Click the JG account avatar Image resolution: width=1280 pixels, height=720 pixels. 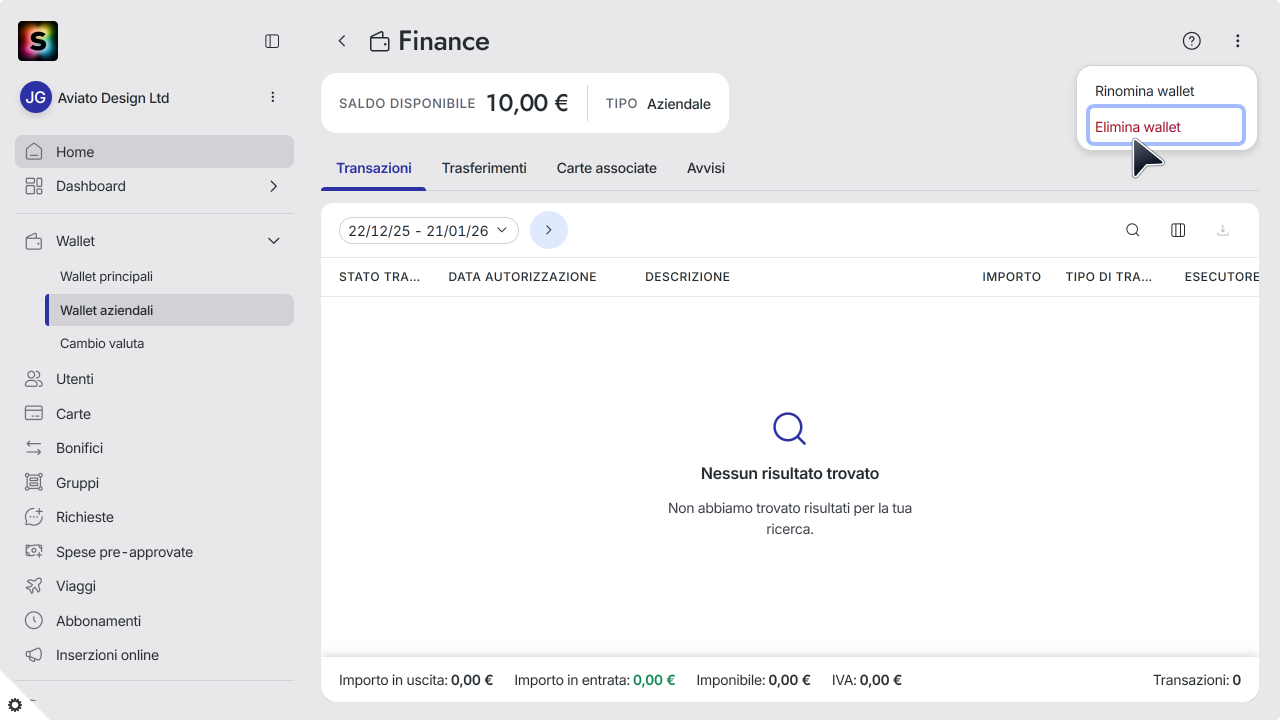tap(36, 98)
